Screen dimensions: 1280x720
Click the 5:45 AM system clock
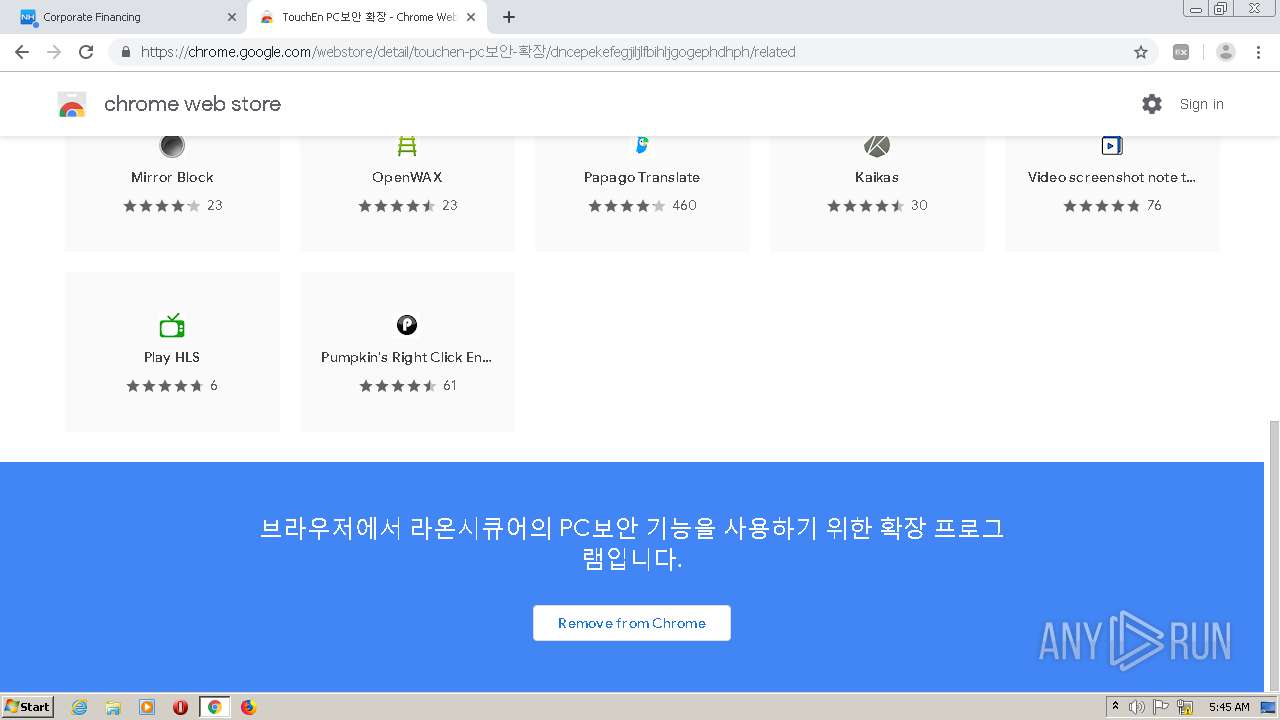click(x=1229, y=707)
